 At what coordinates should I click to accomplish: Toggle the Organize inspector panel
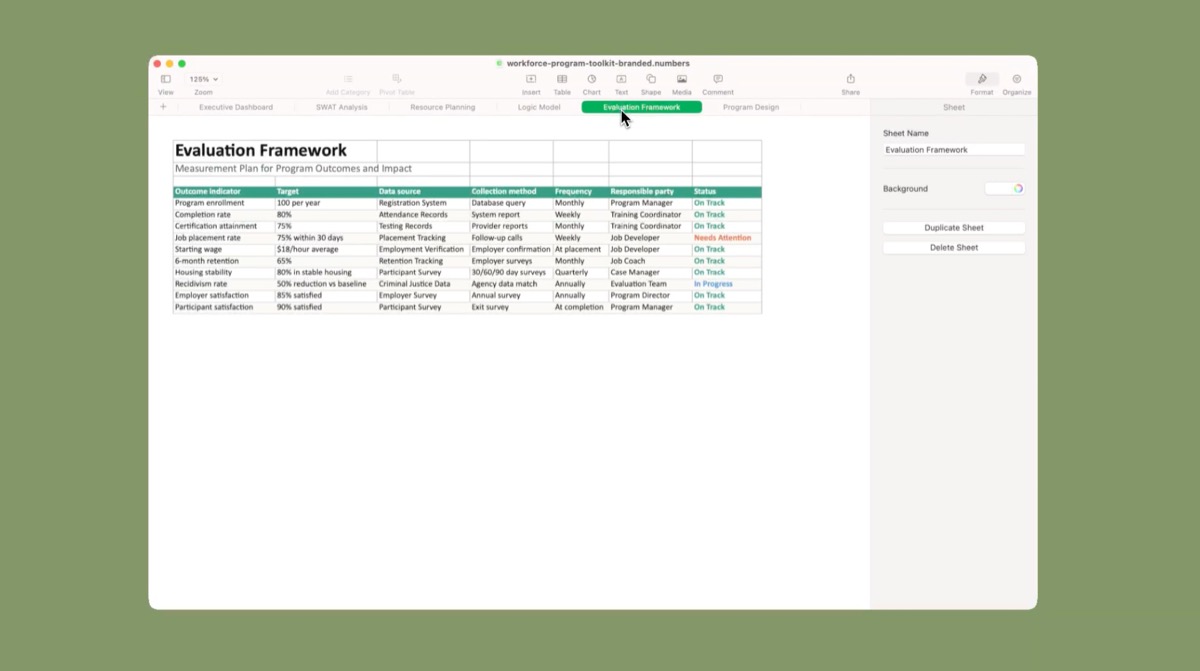1017,79
